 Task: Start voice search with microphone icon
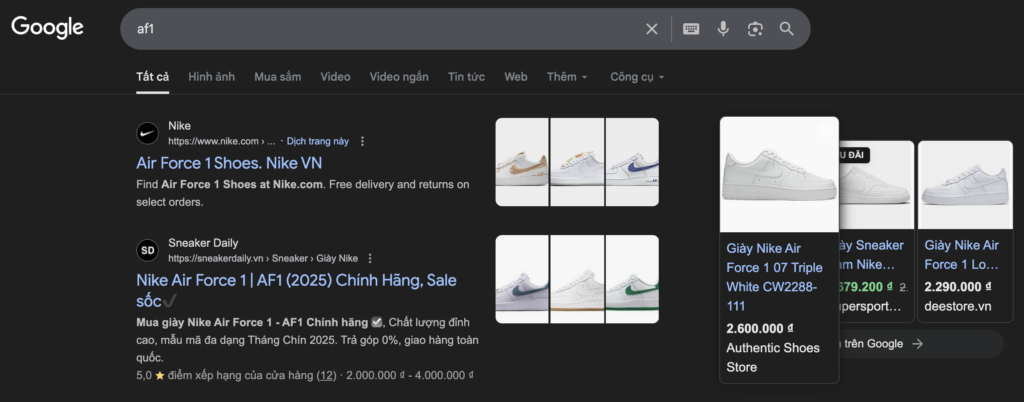click(723, 29)
